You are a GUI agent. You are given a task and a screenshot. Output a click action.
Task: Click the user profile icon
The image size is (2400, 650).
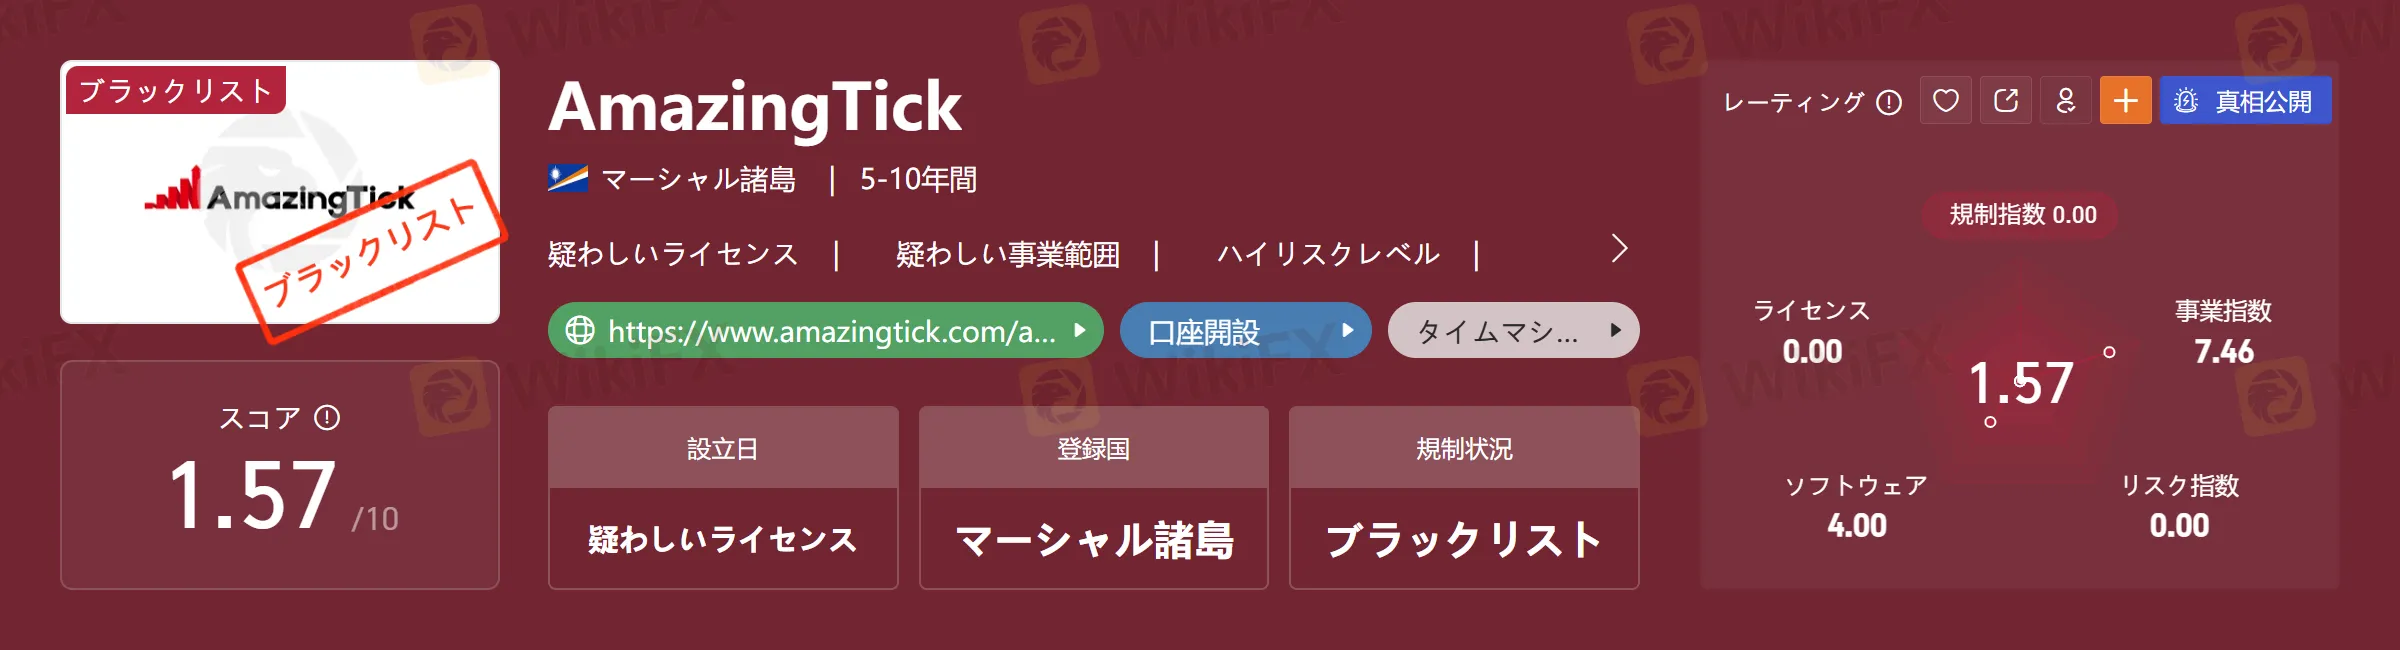pyautogui.click(x=2066, y=101)
